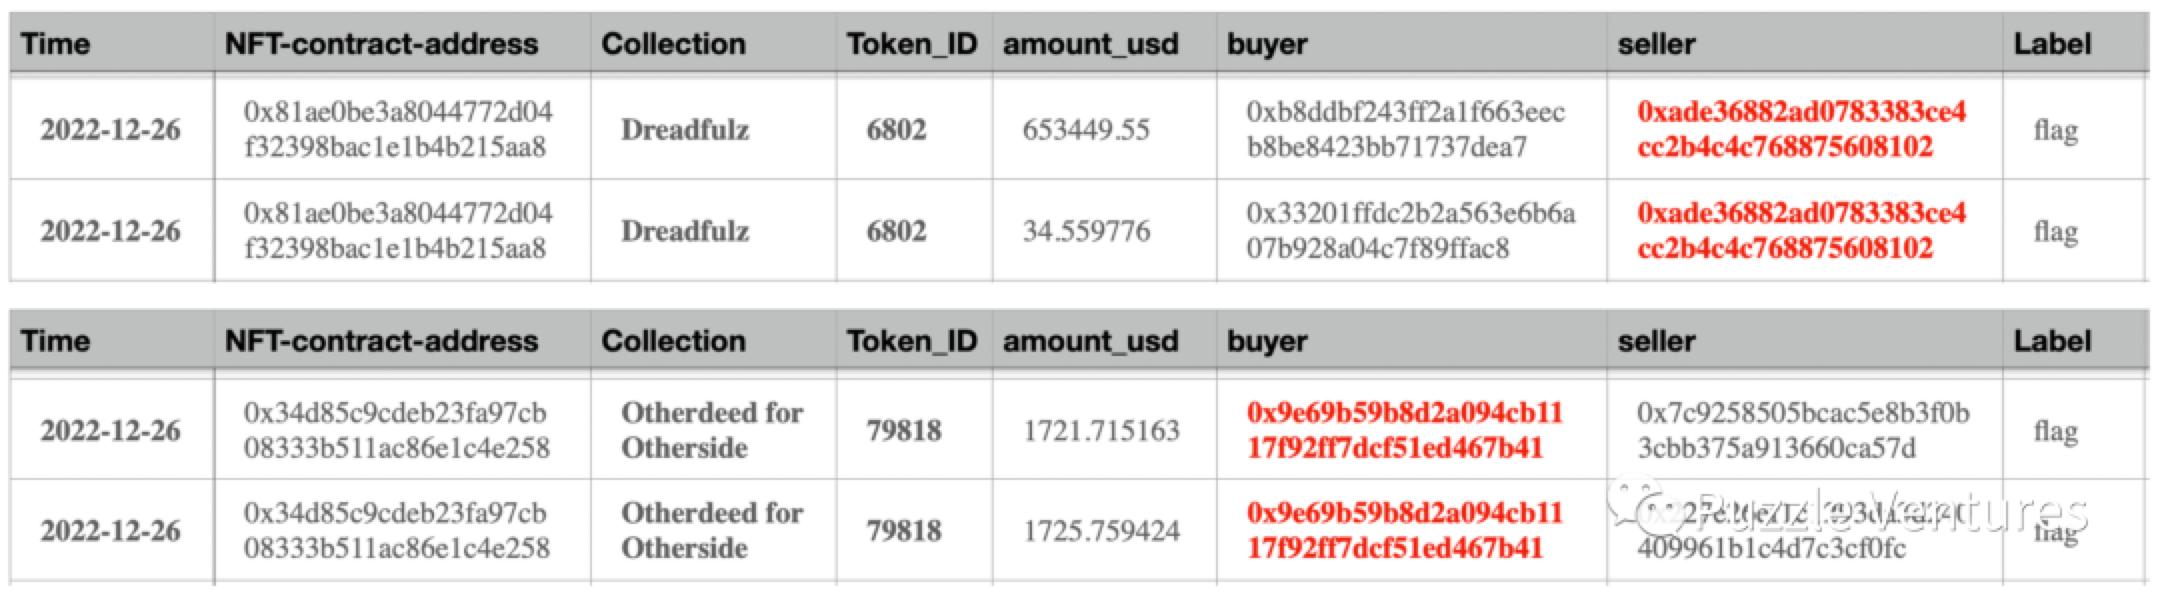Select the 653449.55 amount cell
The width and height of the screenshot is (2160, 602).
(1085, 130)
